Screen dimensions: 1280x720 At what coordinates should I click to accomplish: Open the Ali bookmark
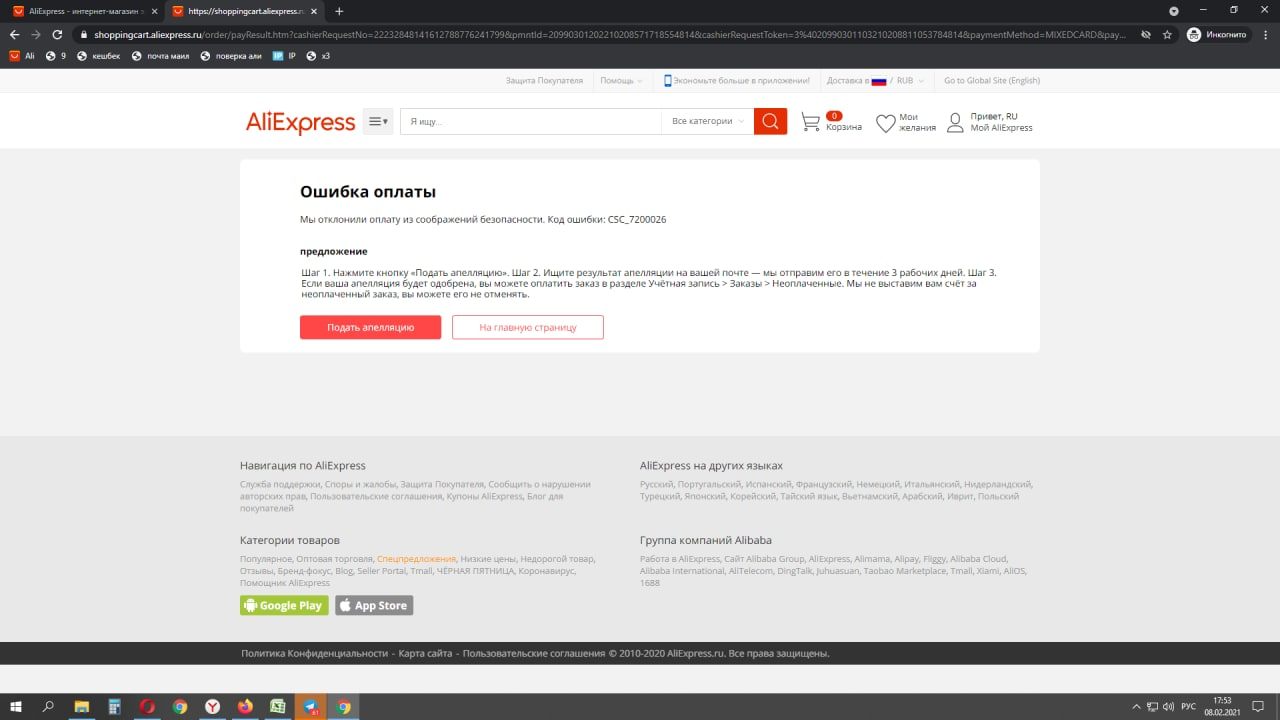point(22,56)
